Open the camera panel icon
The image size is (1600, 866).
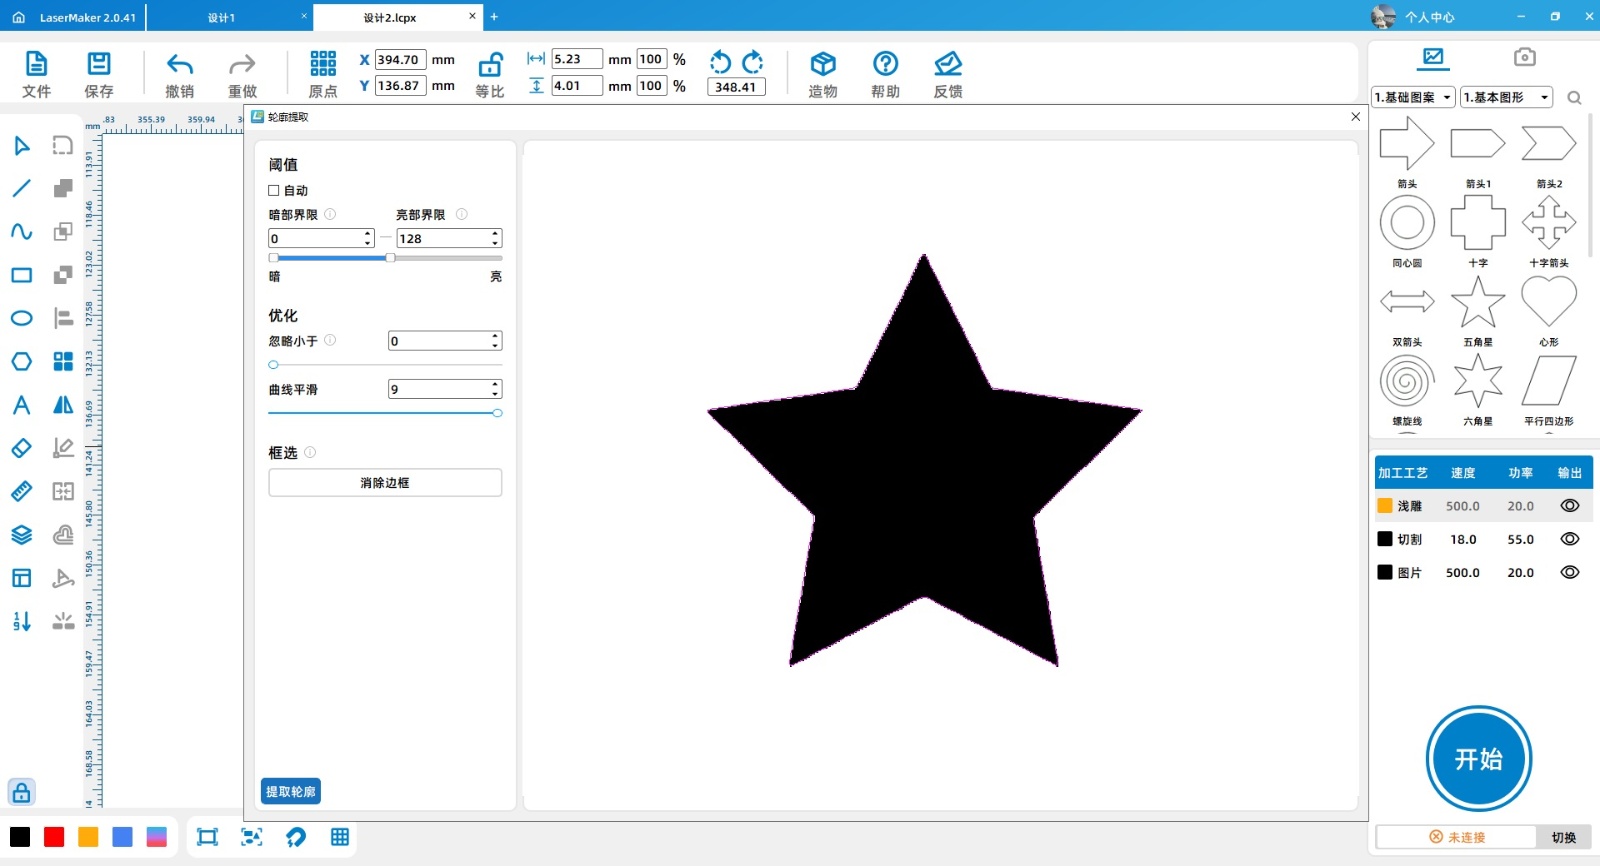coord(1524,57)
